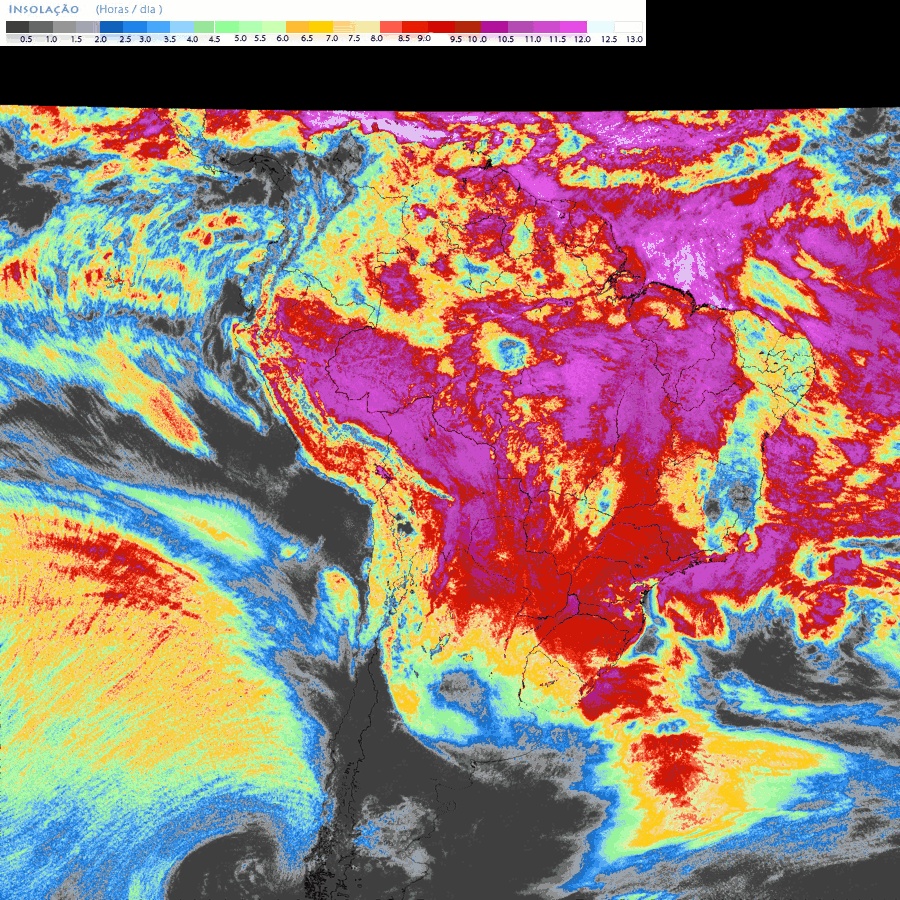Click the '(Horas / dia)' units label

point(129,9)
